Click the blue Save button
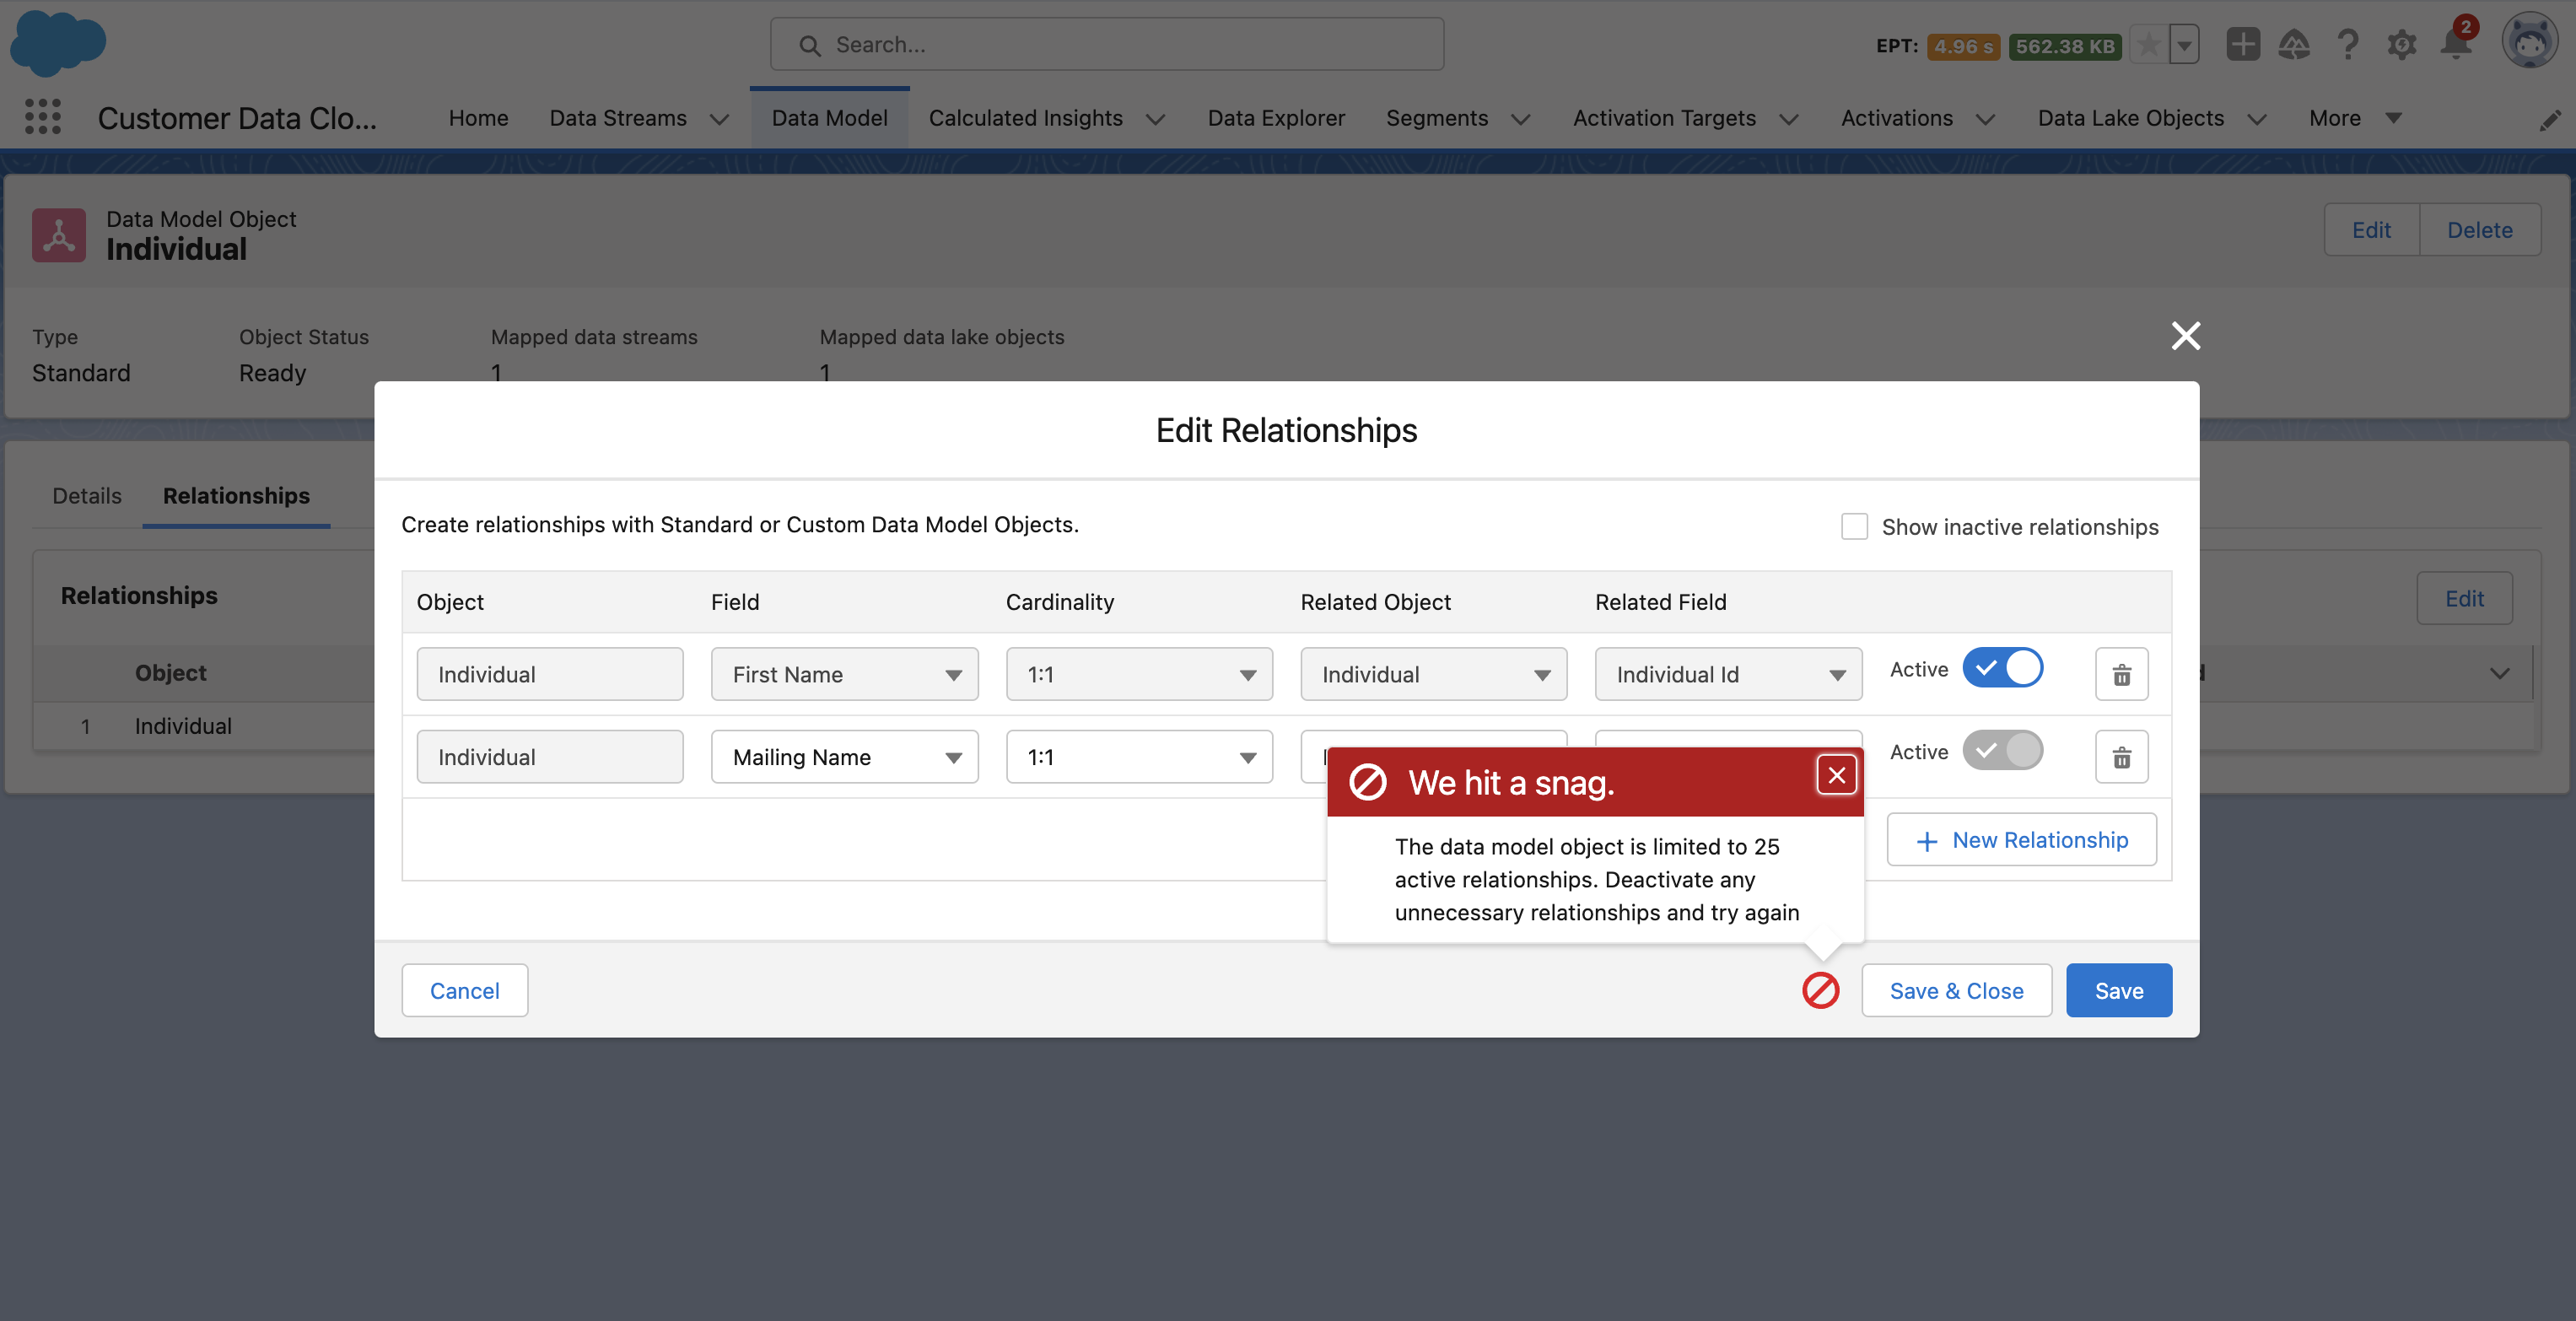2576x1321 pixels. (x=2119, y=991)
